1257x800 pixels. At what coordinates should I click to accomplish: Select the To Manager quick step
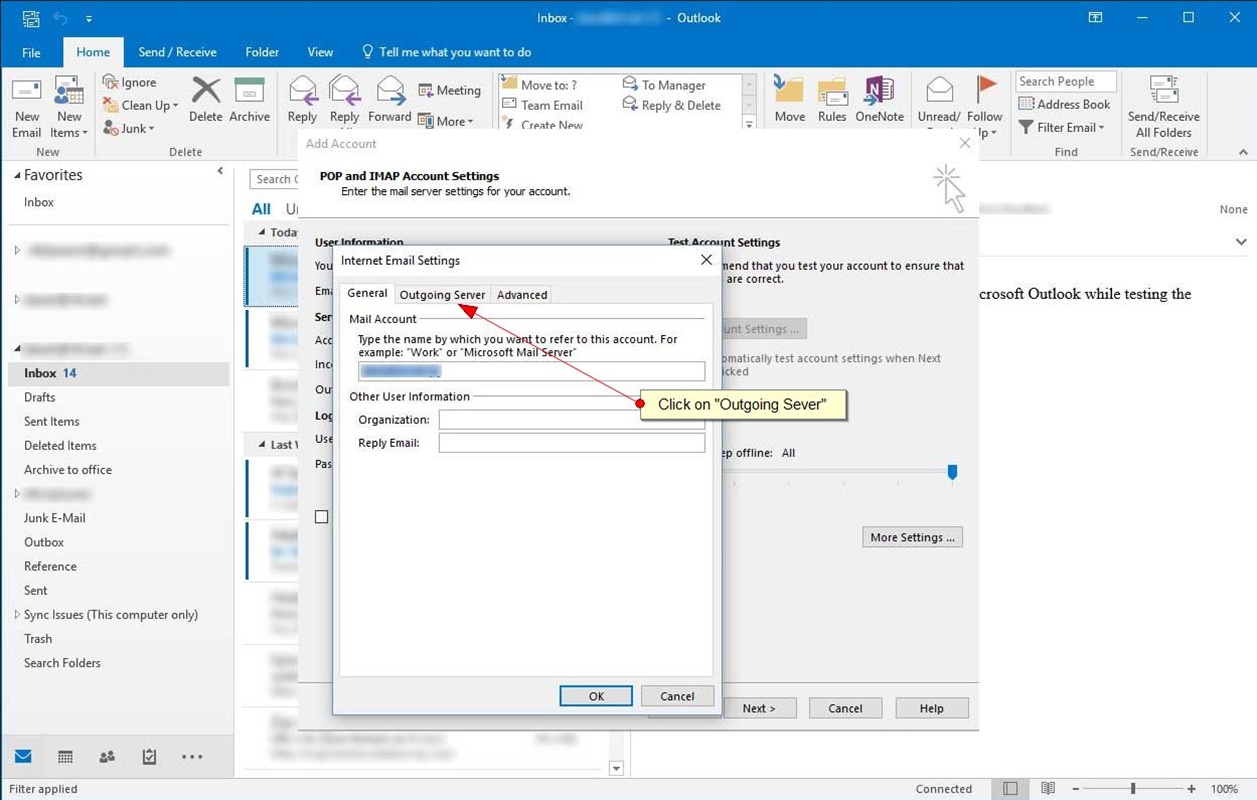664,85
